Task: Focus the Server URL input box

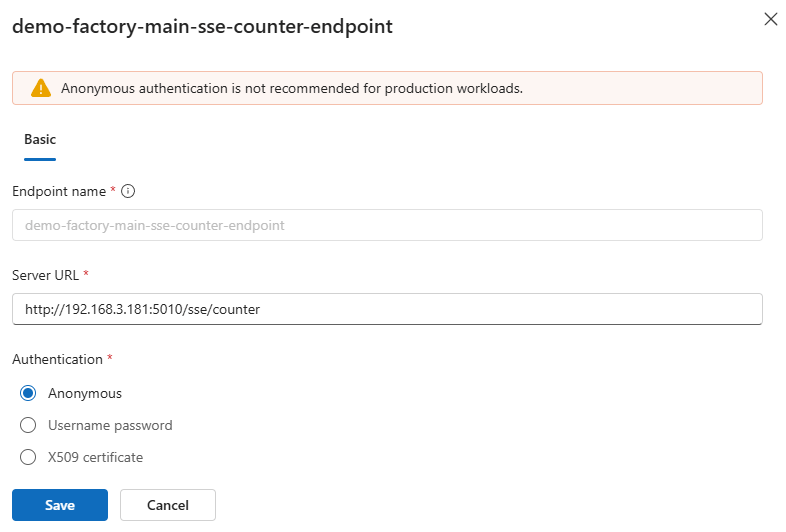Action: pyautogui.click(x=387, y=309)
